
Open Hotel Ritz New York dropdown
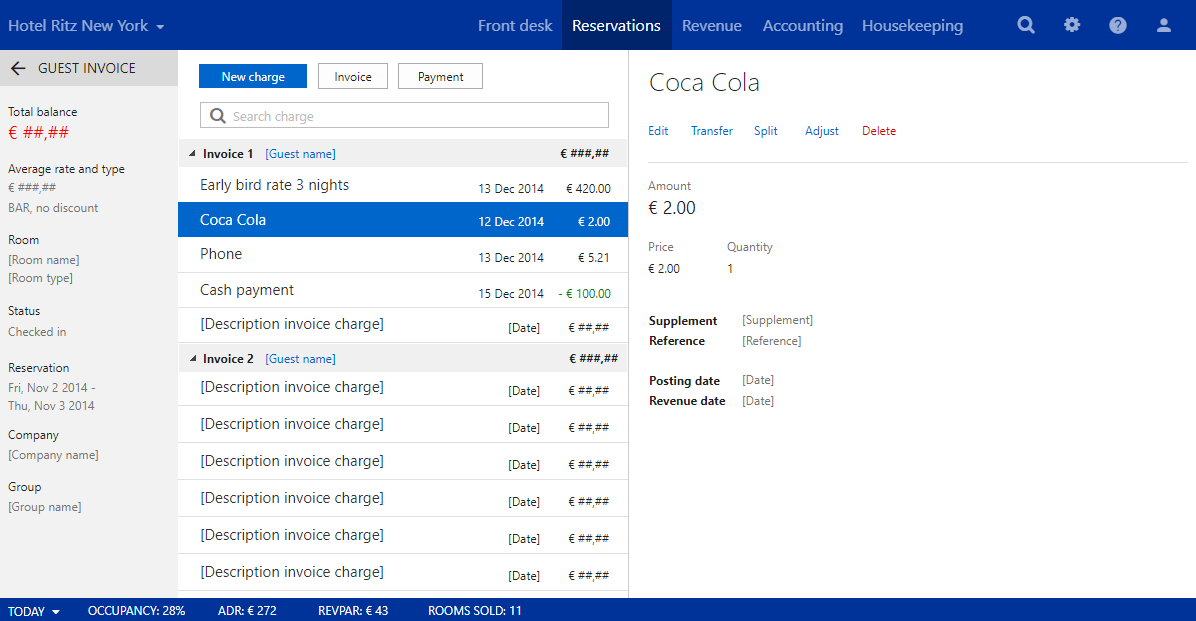click(86, 26)
